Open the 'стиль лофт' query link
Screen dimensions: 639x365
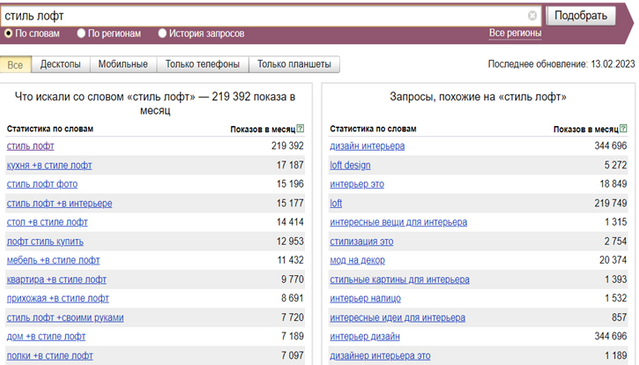(30, 146)
